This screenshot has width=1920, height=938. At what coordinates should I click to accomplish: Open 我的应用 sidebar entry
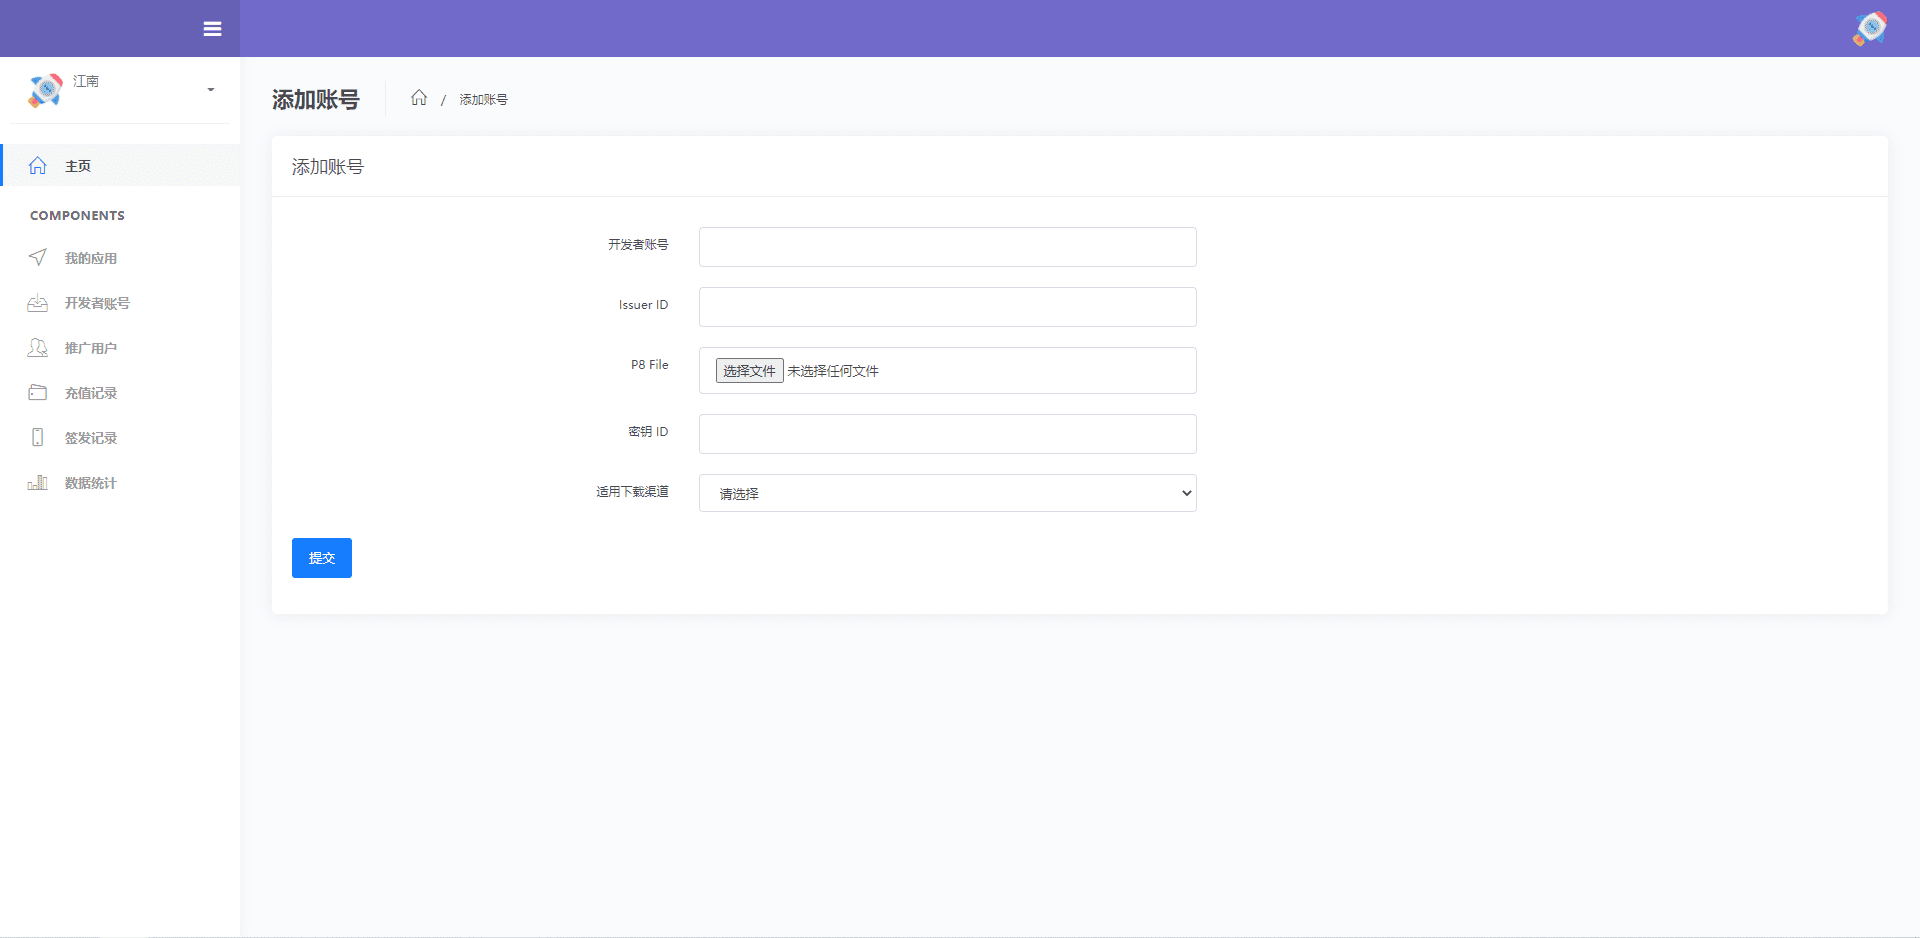(91, 258)
